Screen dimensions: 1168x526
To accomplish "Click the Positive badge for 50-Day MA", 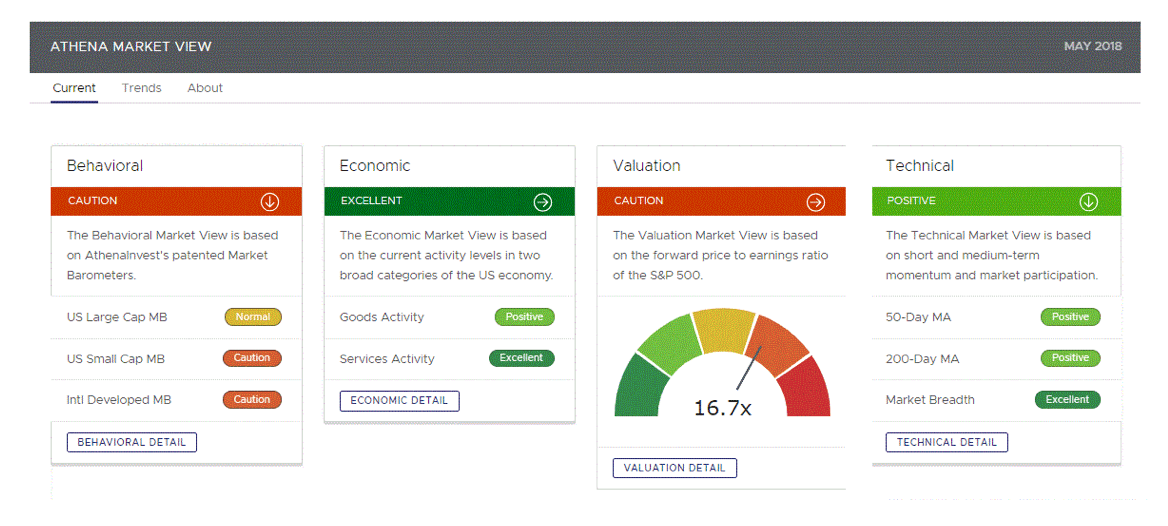I will click(x=1070, y=317).
